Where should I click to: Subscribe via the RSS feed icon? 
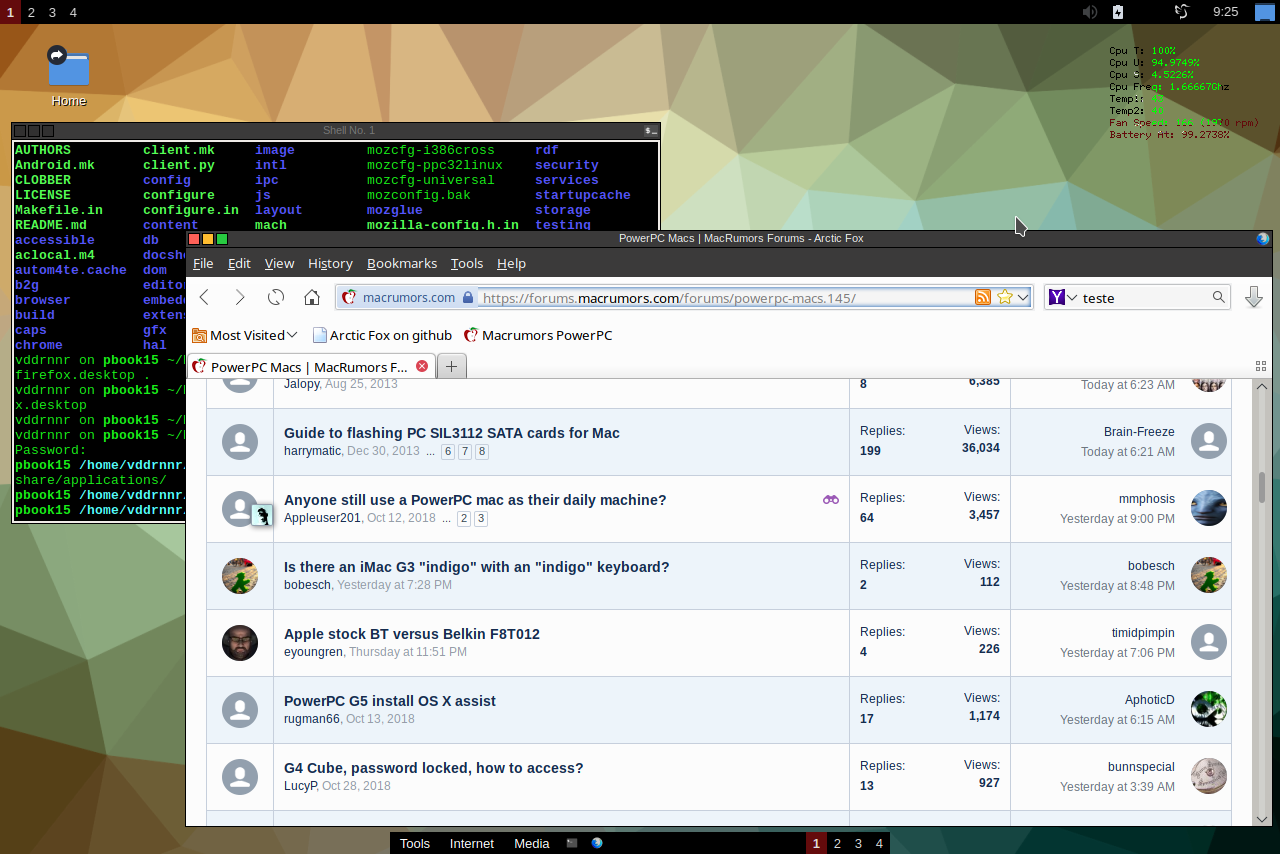click(983, 297)
